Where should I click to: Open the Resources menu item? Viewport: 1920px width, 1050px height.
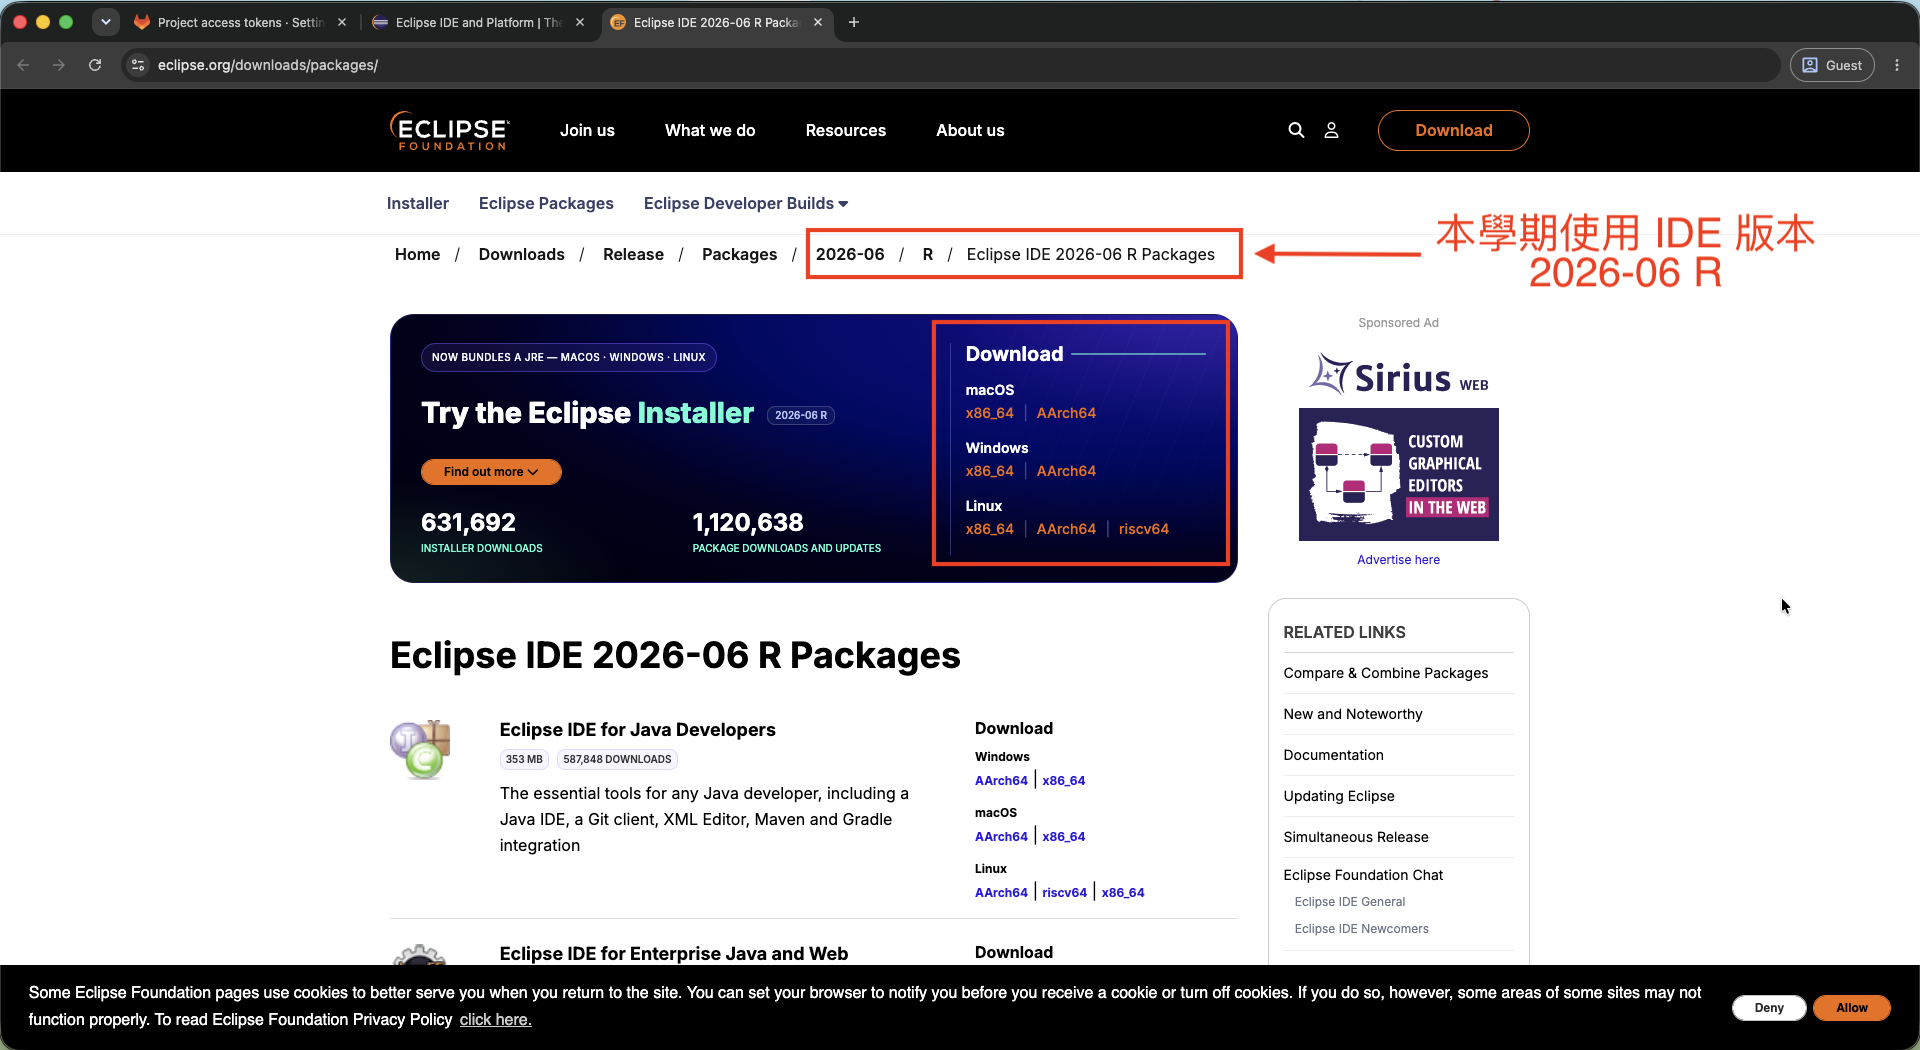tap(846, 130)
